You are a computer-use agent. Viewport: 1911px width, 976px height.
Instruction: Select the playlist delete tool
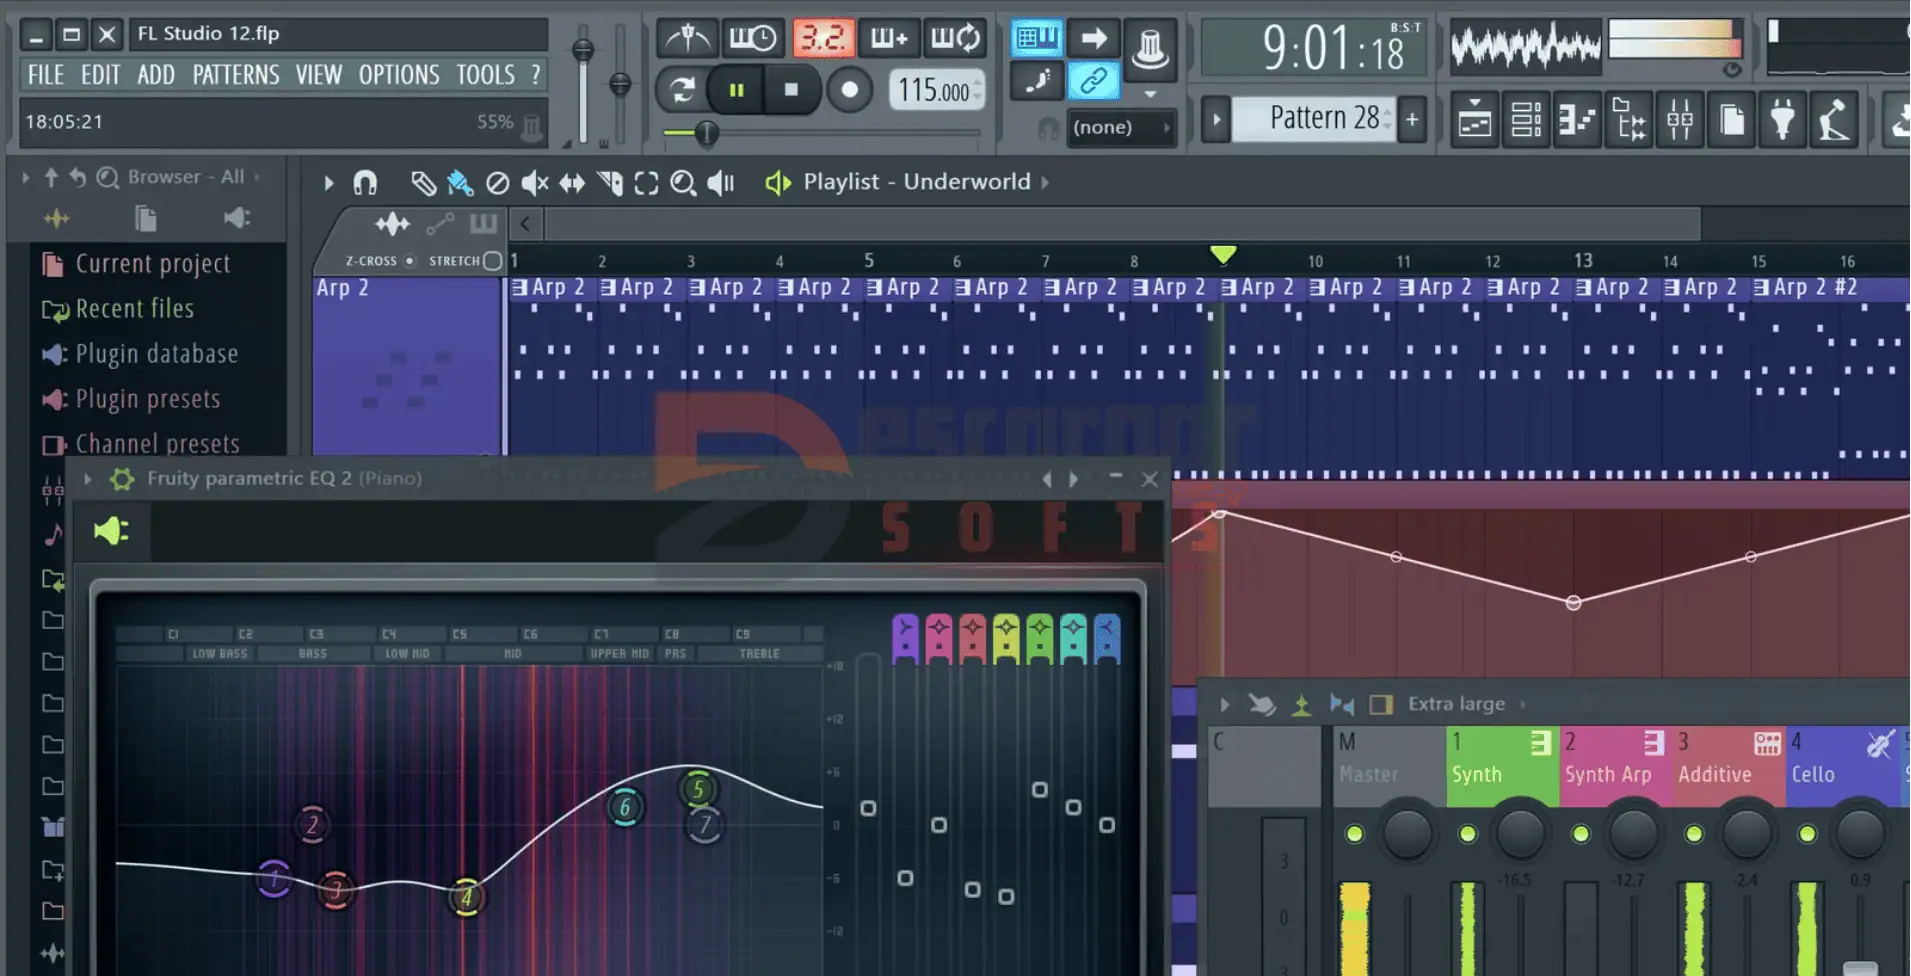497,183
